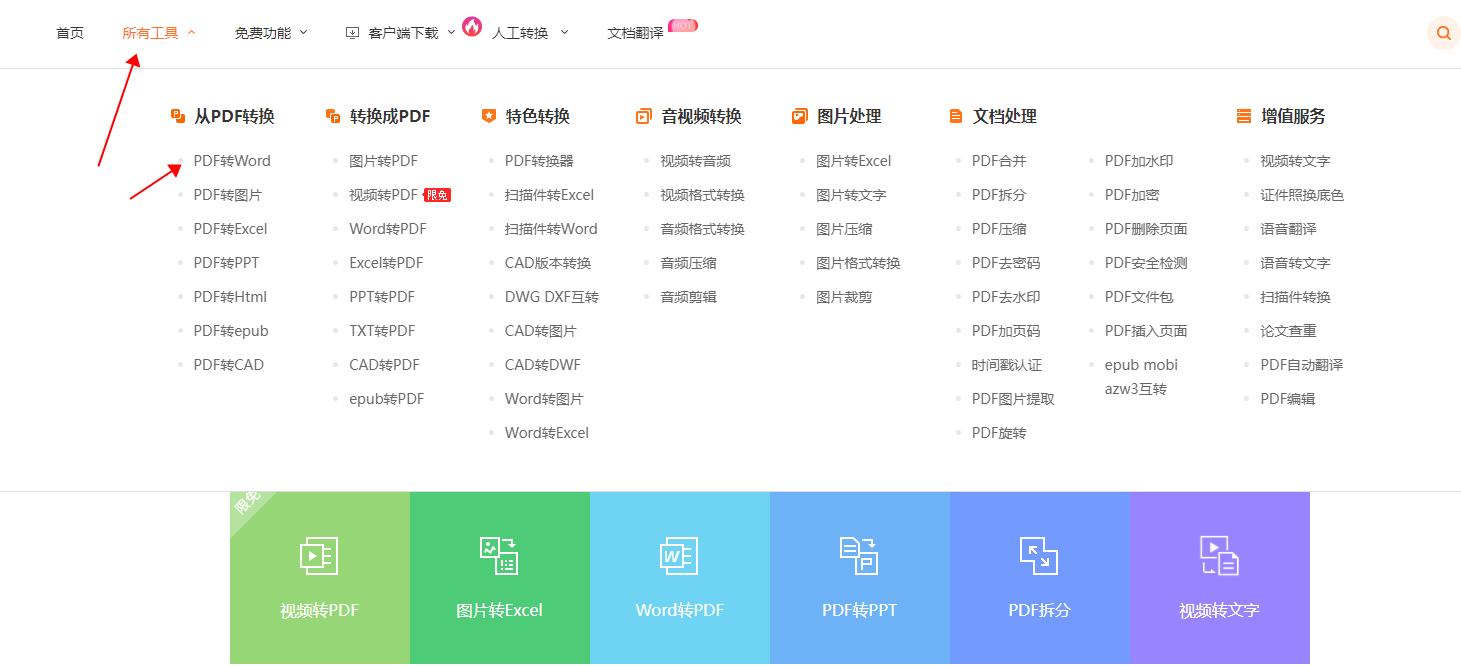Open the 人工转换 menu
Image resolution: width=1461 pixels, height=666 pixels.
(x=520, y=33)
